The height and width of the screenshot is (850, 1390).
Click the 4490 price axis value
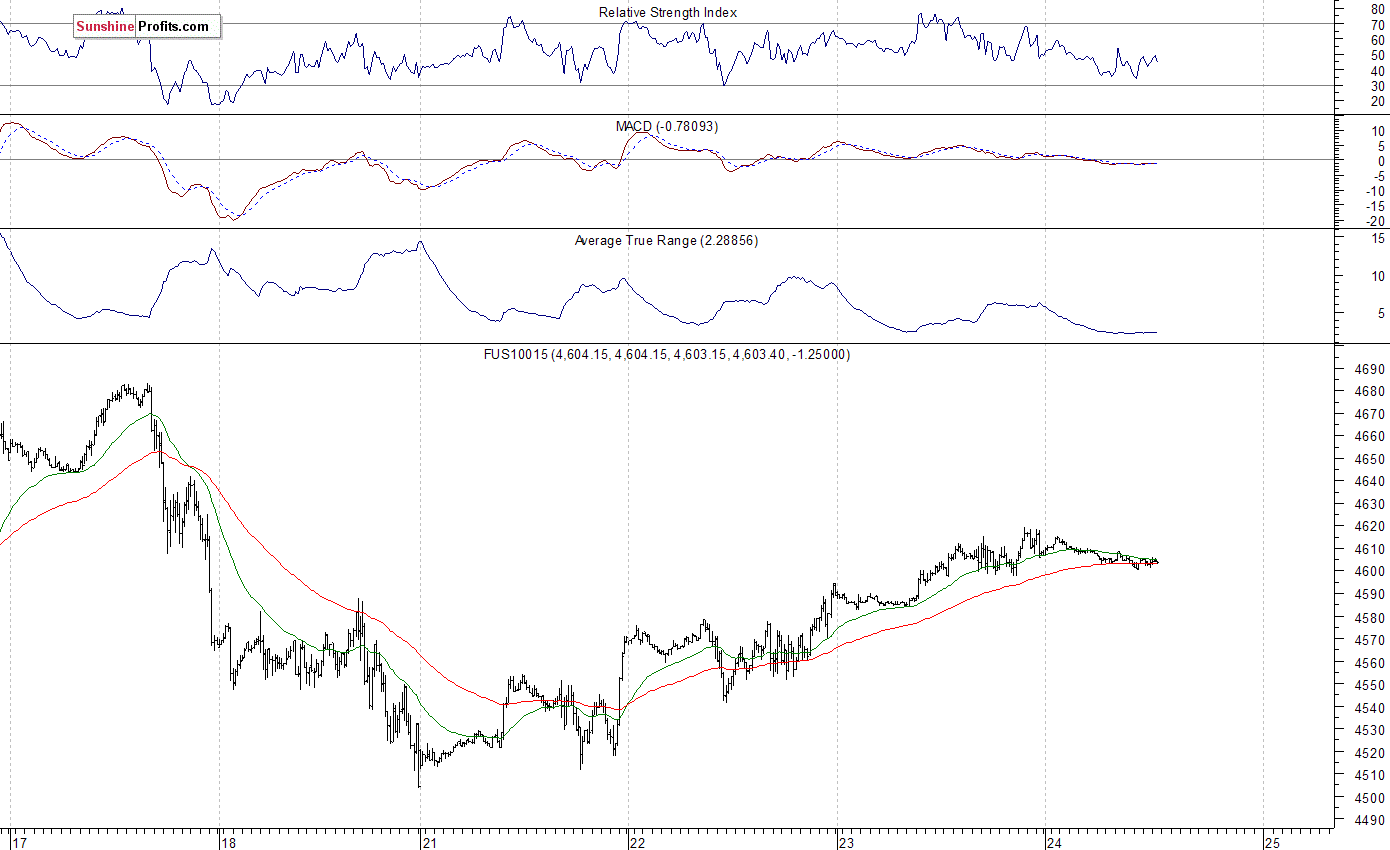click(x=1368, y=821)
